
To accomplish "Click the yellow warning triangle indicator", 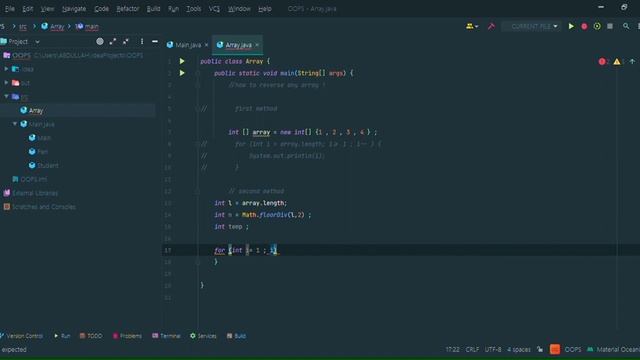I will pyautogui.click(x=618, y=62).
